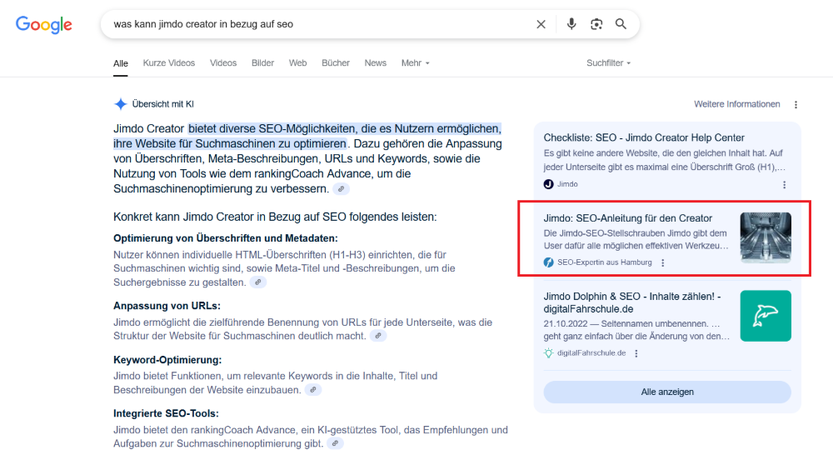Screen dimensions: 833x450
Task: Click the Google logo
Action: click(44, 24)
